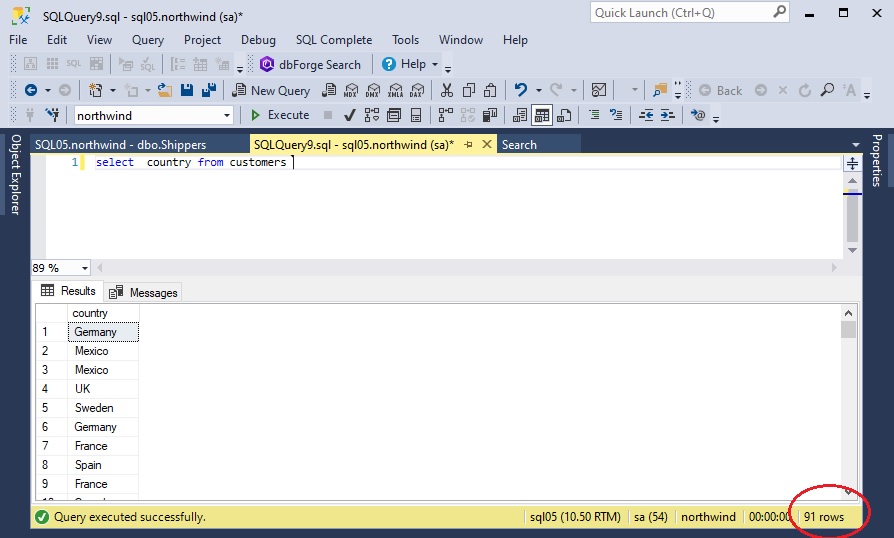Click the Execute button

pos(280,115)
